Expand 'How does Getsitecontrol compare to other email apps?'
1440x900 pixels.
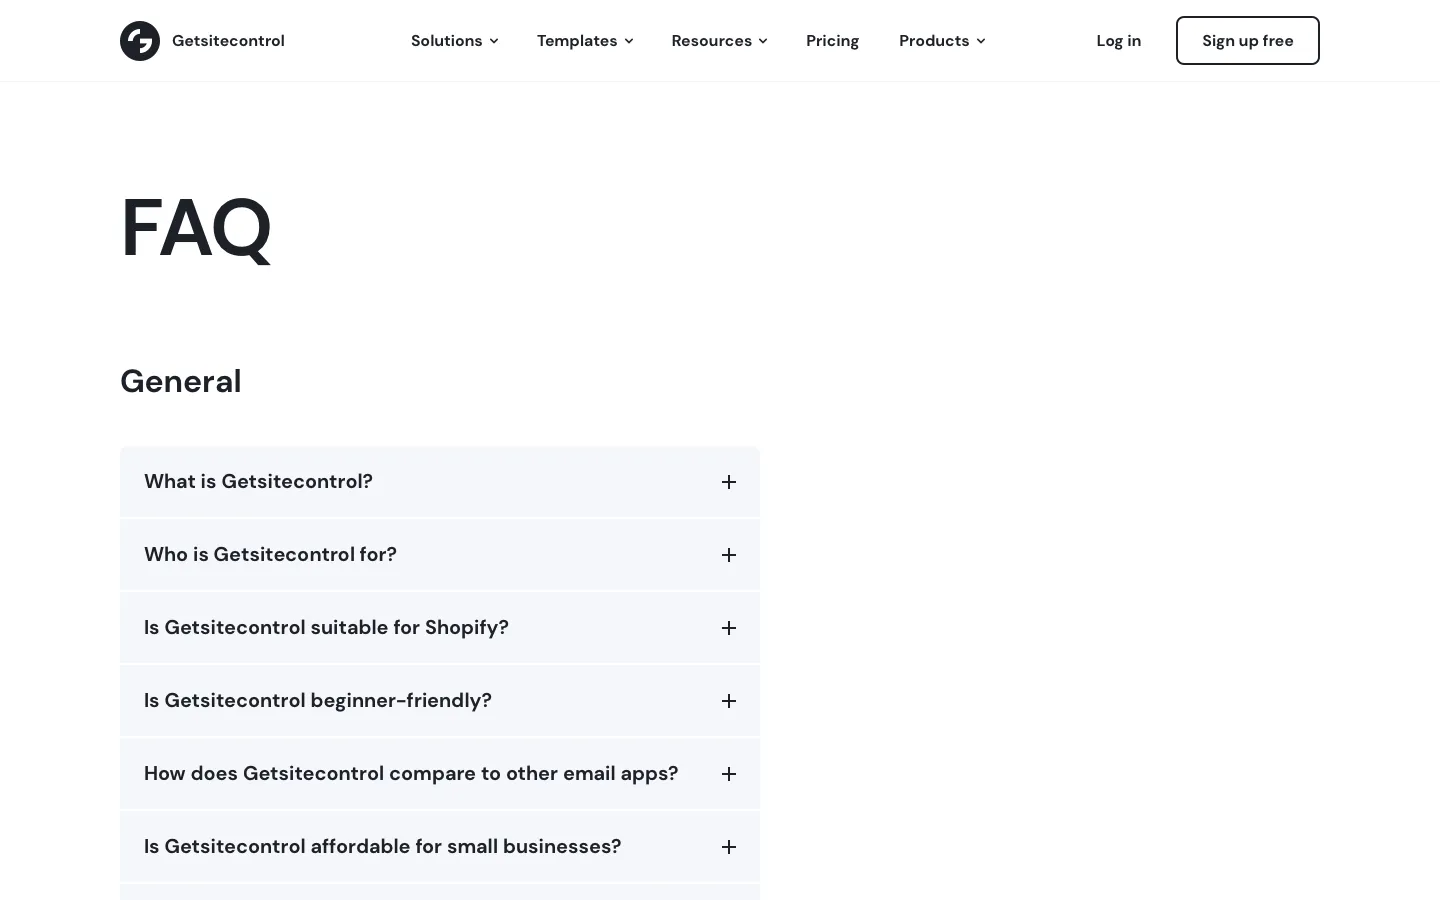click(x=440, y=774)
